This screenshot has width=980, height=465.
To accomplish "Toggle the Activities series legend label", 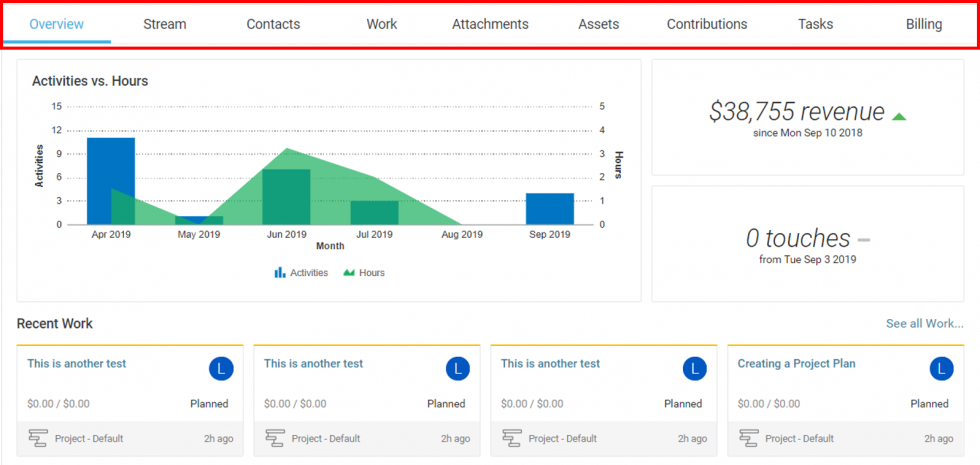I will point(308,273).
